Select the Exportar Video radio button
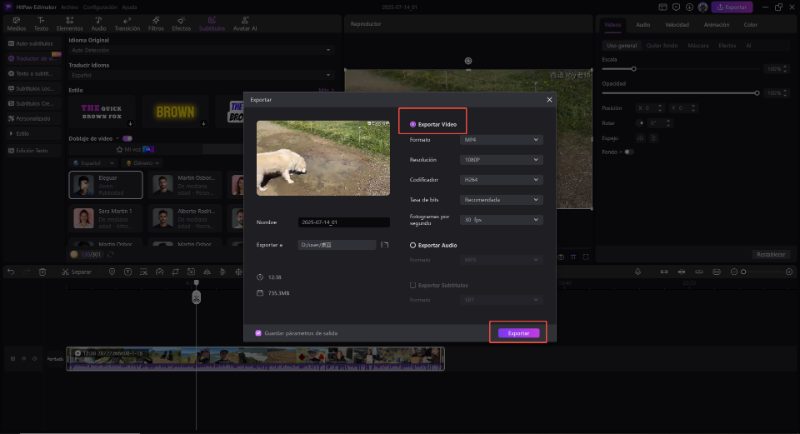800x434 pixels. click(x=413, y=124)
